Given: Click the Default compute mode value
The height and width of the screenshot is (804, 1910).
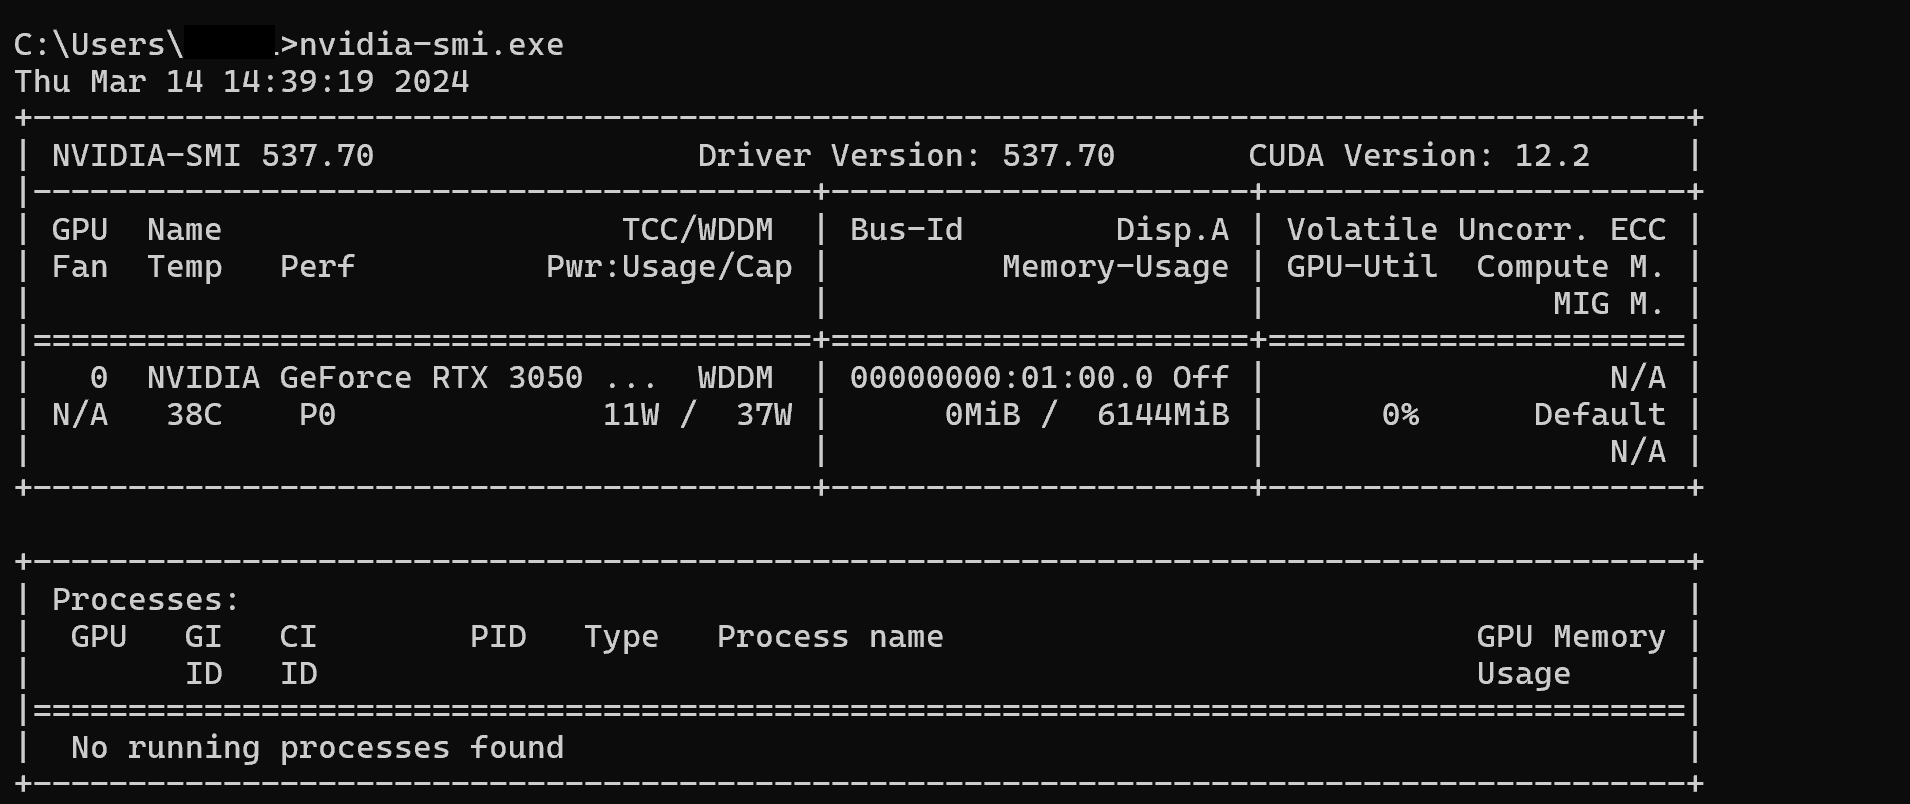Looking at the screenshot, I should 1599,415.
